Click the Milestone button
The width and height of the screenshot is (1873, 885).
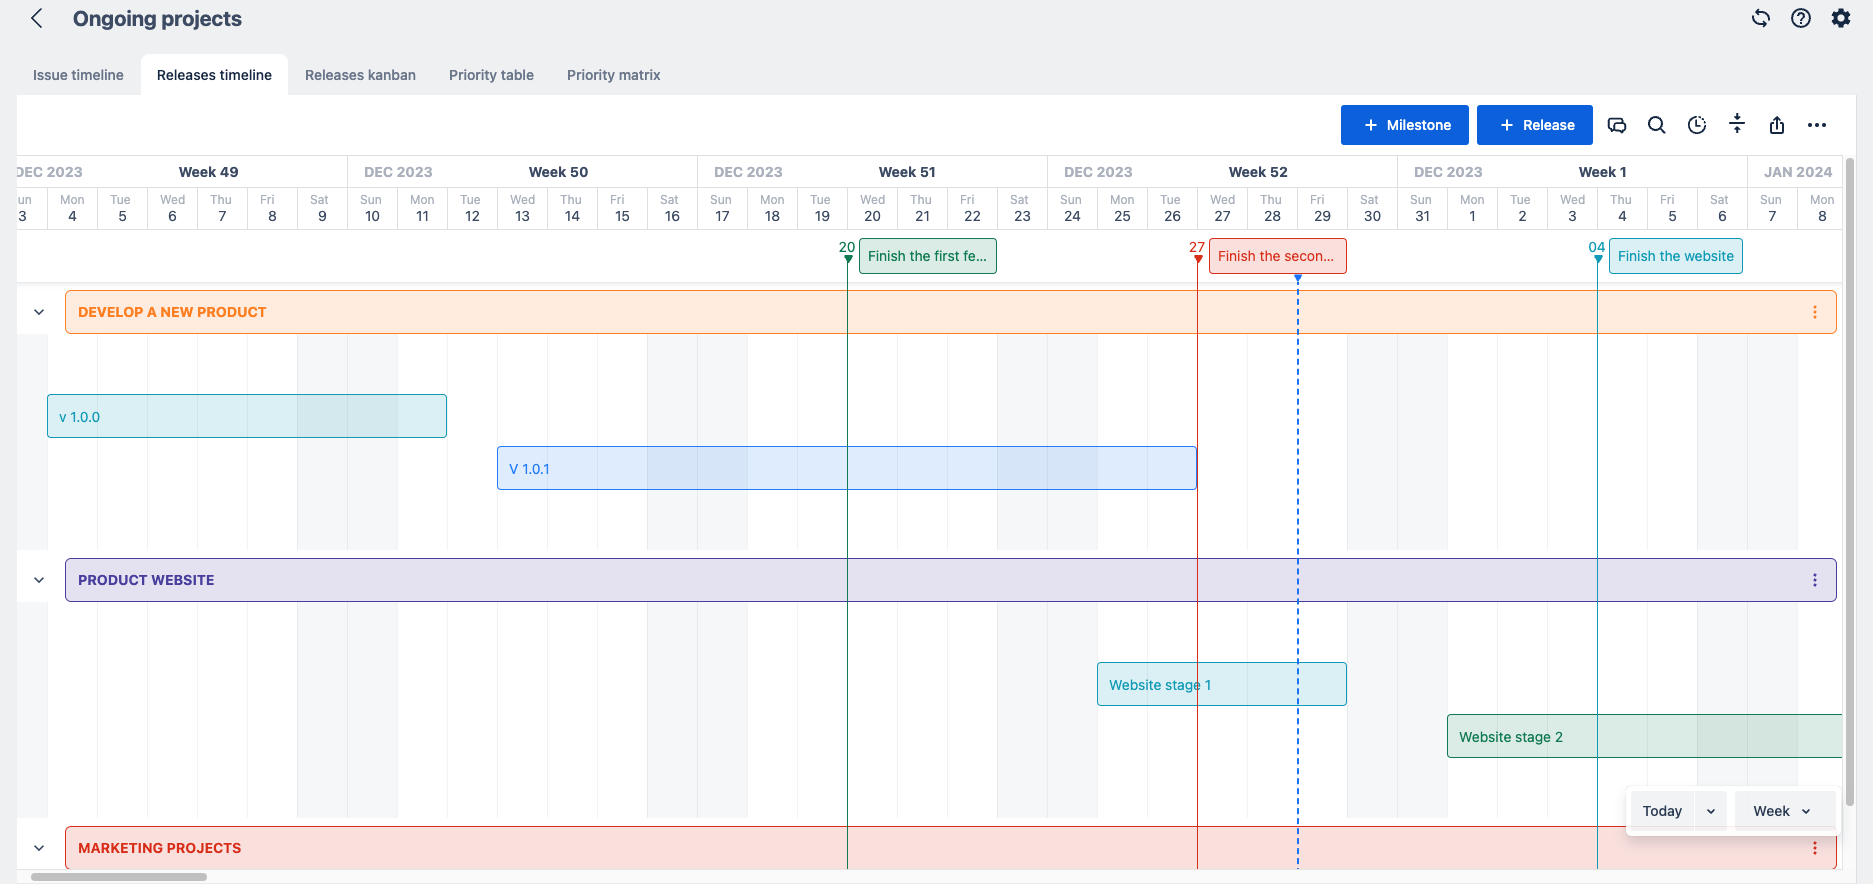click(x=1404, y=125)
